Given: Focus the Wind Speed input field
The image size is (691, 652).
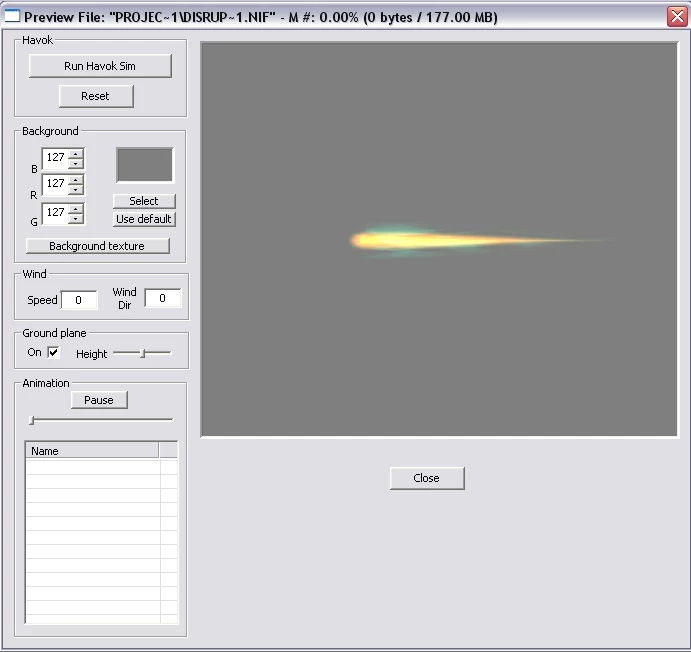Looking at the screenshot, I should pyautogui.click(x=79, y=300).
